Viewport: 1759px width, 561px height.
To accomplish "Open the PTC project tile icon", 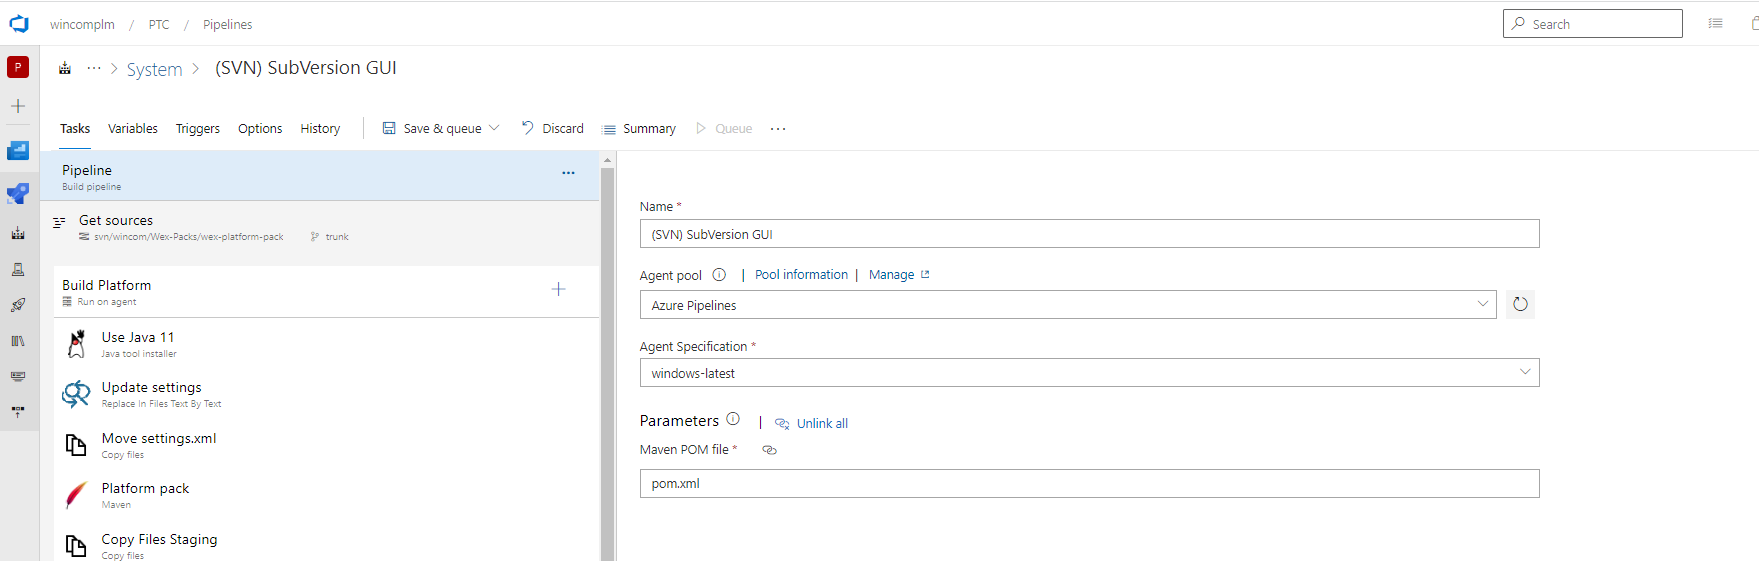I will coord(18,67).
